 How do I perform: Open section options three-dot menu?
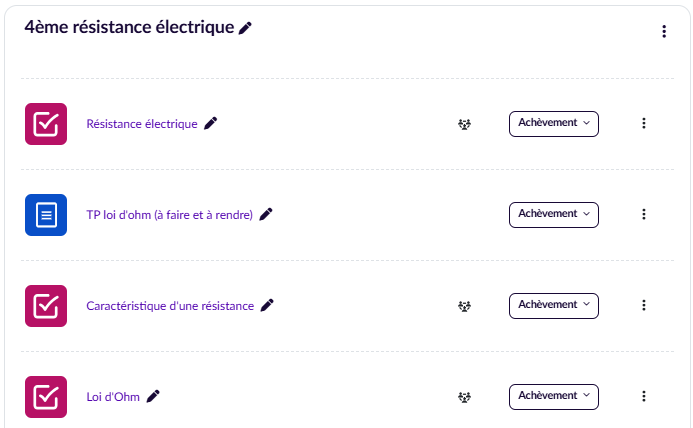(x=663, y=32)
